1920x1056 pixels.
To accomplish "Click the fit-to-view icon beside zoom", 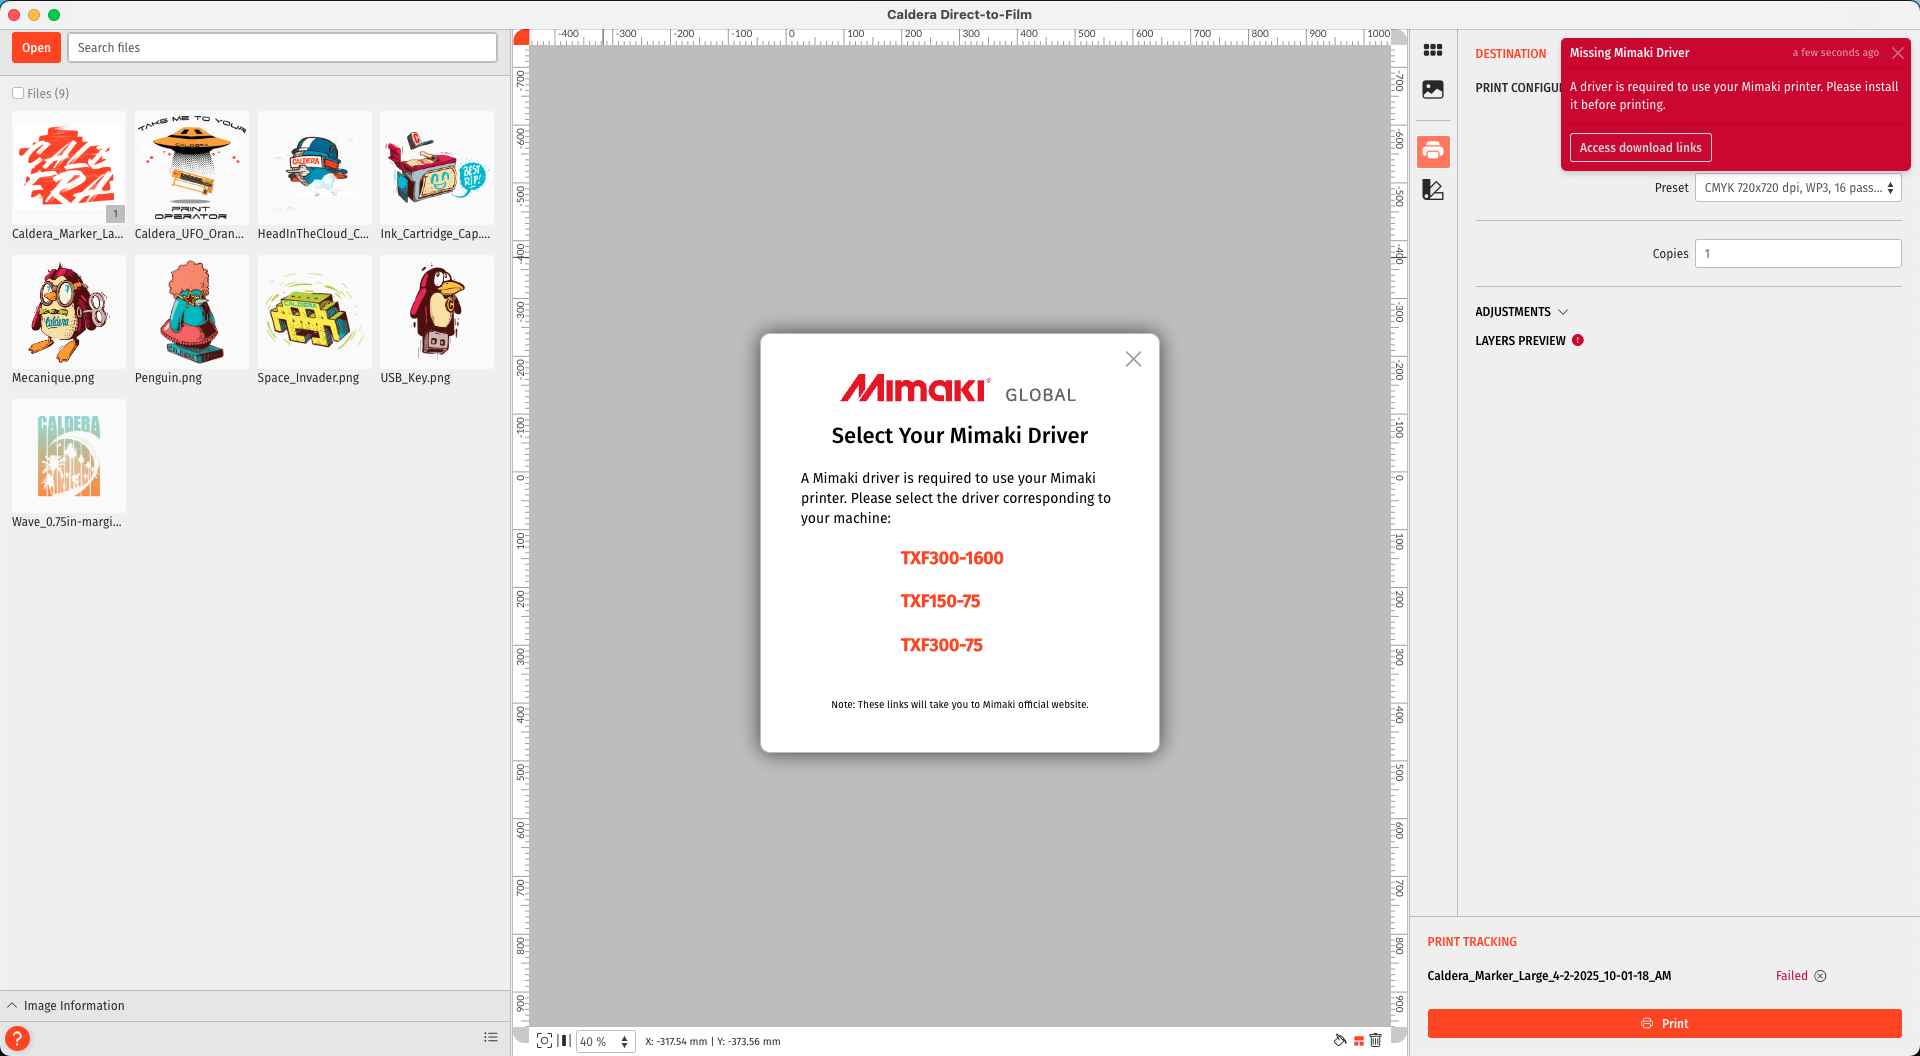I will click(x=544, y=1041).
